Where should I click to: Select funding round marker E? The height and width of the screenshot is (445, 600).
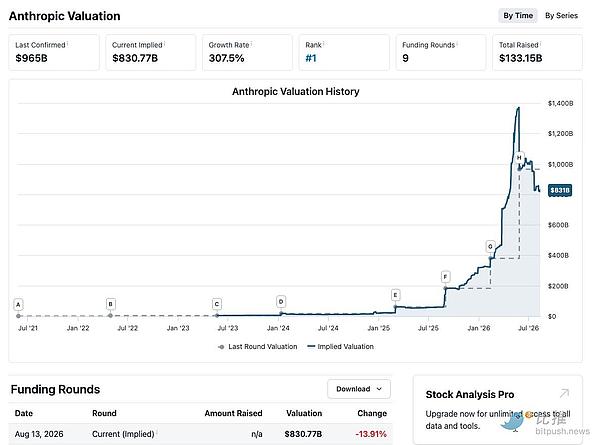395,295
